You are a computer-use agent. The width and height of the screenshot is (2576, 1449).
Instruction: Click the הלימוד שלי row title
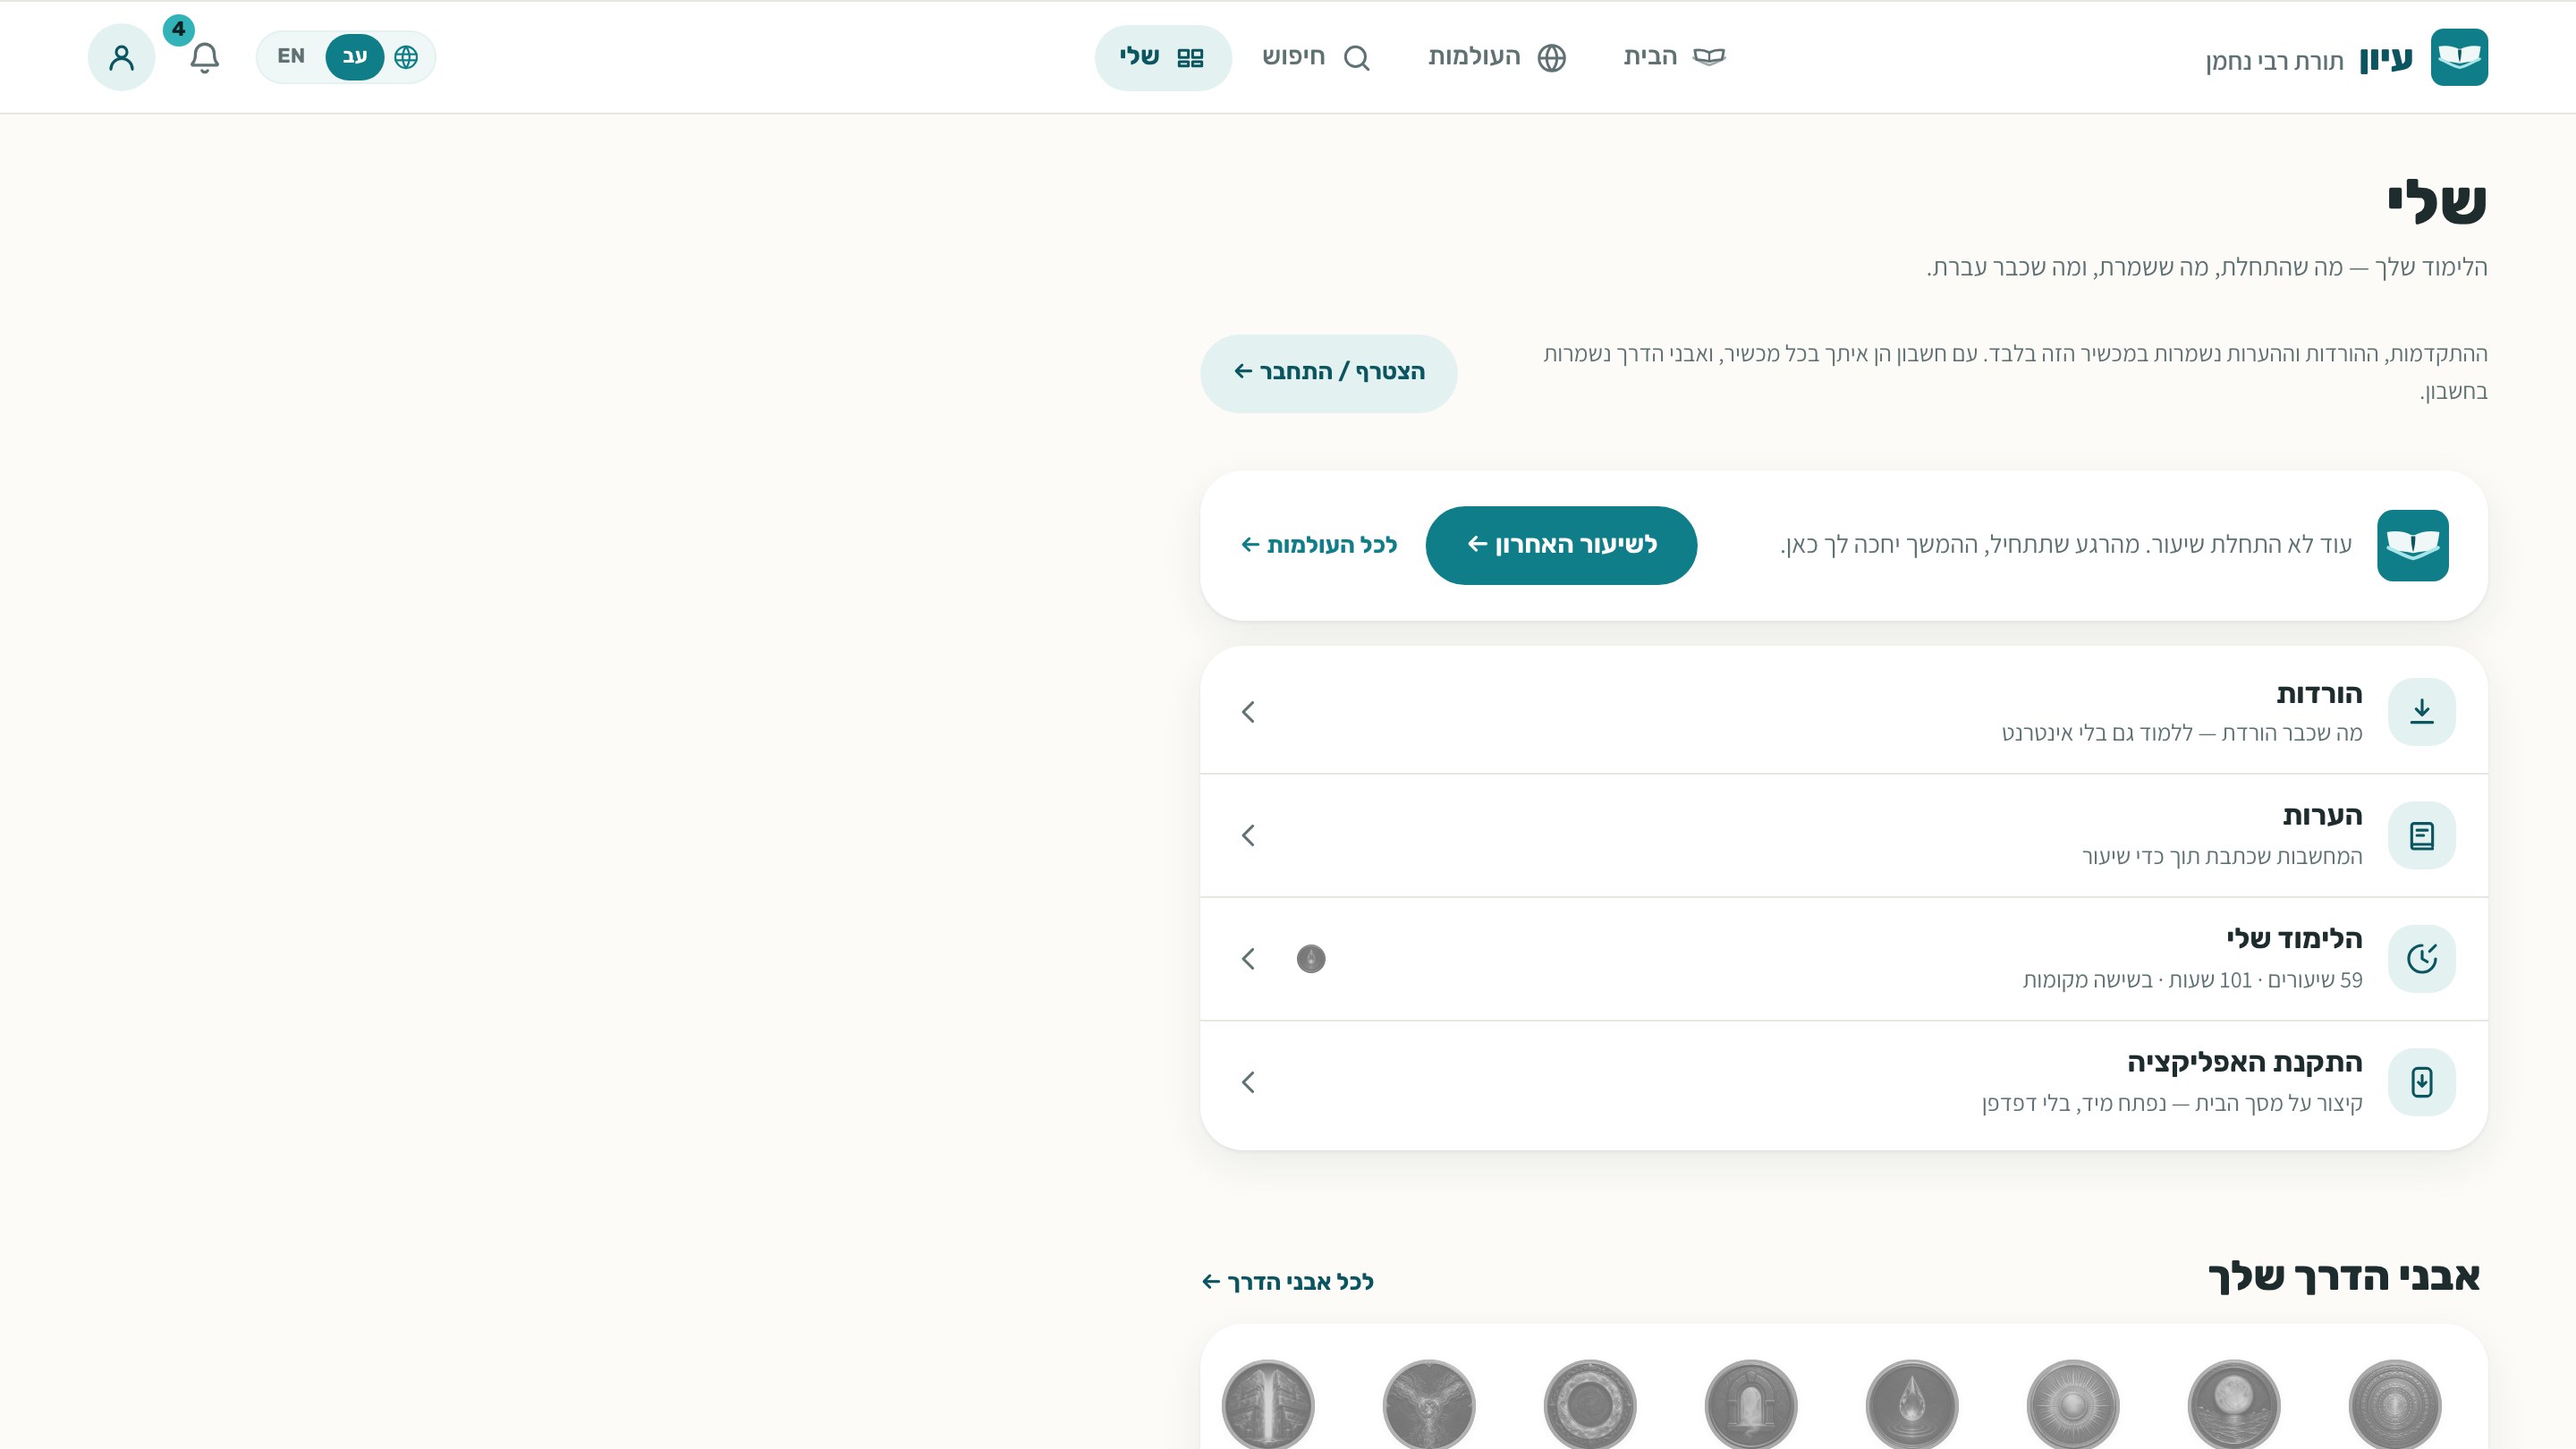2294,939
